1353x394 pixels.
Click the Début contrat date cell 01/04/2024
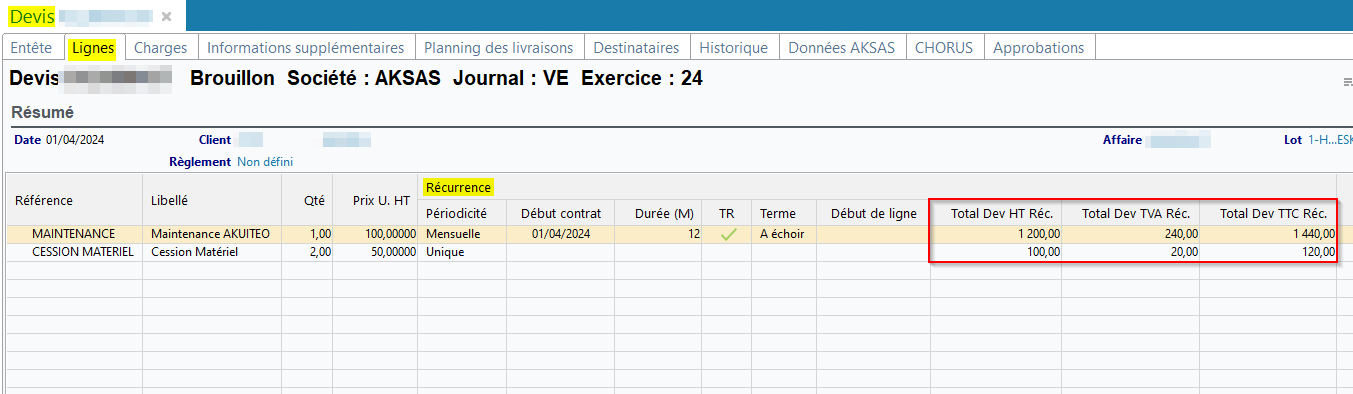(560, 234)
